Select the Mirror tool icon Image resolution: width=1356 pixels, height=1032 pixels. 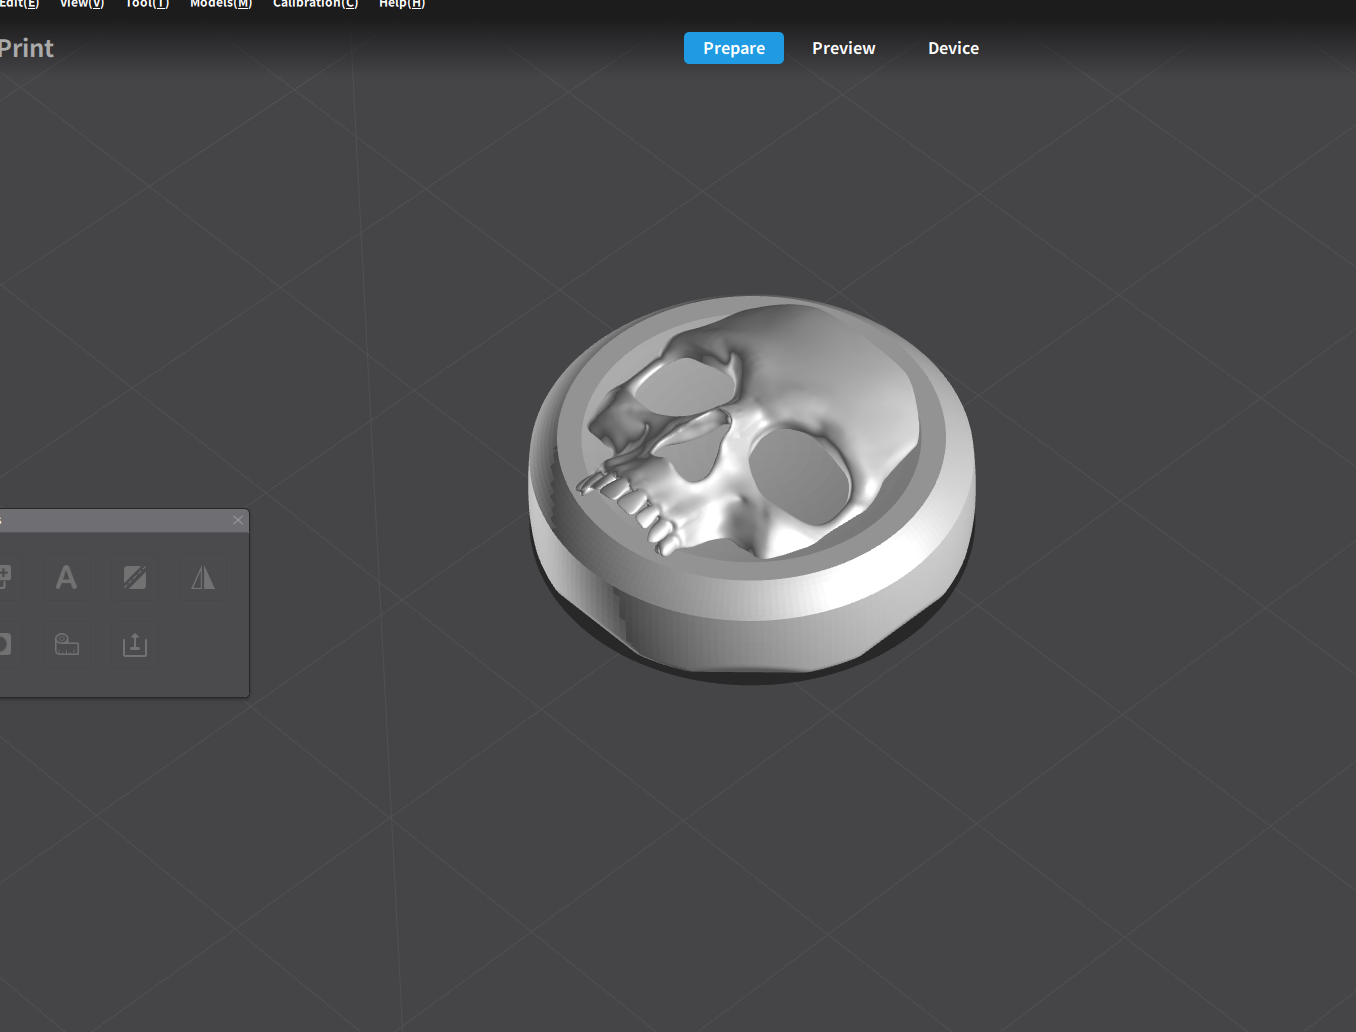point(203,577)
